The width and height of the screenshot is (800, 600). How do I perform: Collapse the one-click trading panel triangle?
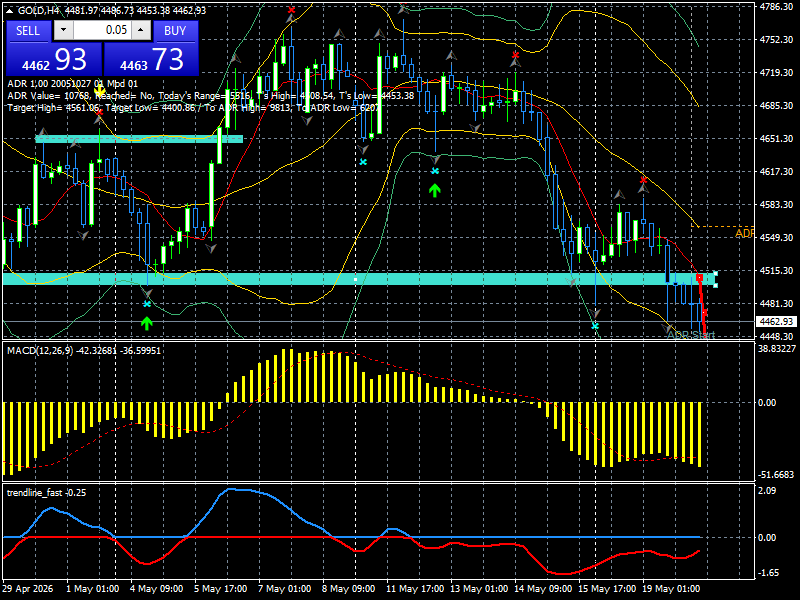(11, 11)
